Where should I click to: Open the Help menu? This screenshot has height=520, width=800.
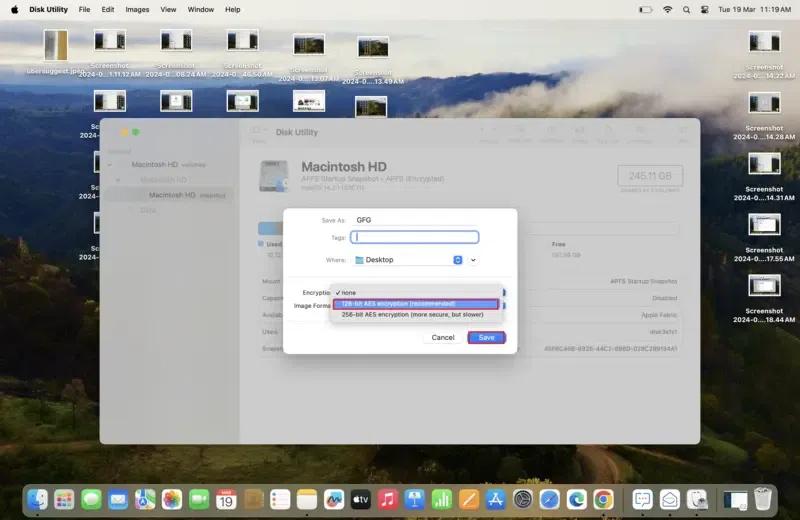point(233,10)
